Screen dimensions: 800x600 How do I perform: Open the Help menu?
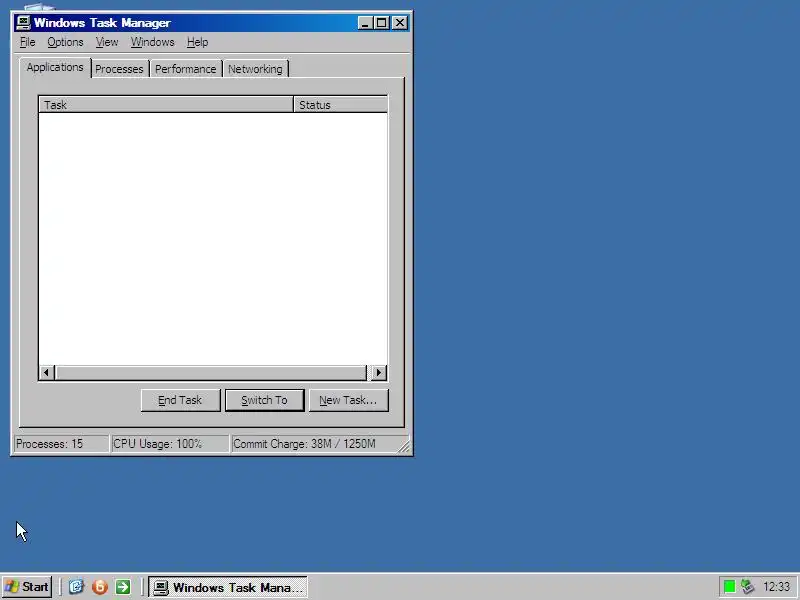pyautogui.click(x=197, y=42)
